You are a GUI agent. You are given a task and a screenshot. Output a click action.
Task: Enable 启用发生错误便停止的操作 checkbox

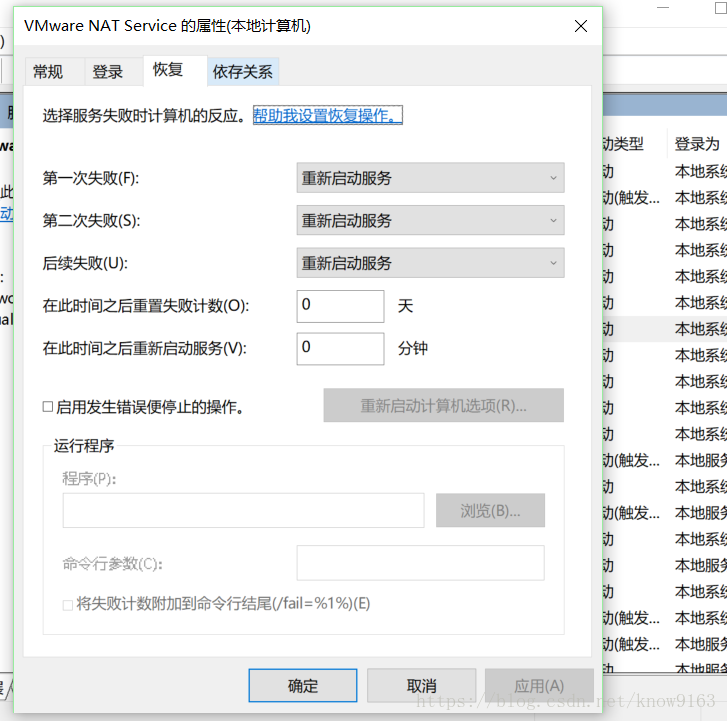coord(48,407)
